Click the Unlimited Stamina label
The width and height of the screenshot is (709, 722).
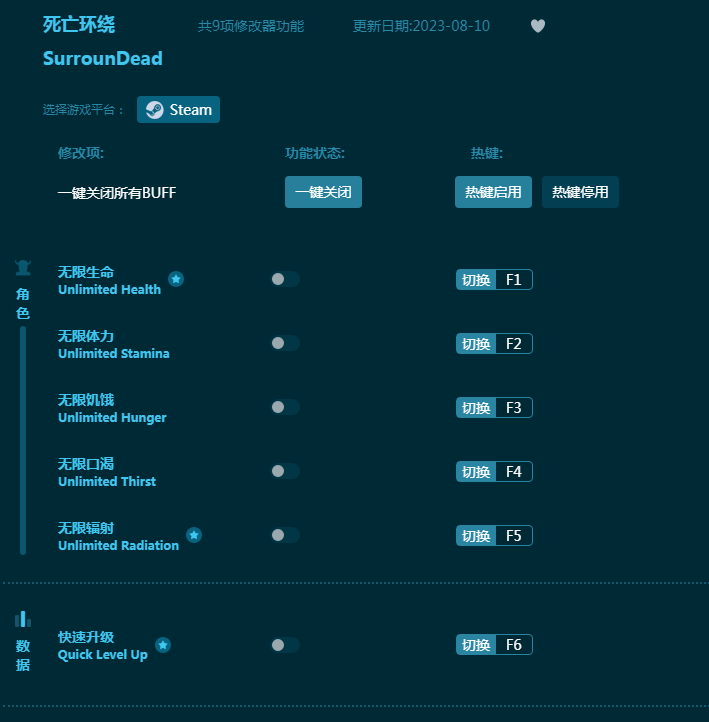(114, 354)
